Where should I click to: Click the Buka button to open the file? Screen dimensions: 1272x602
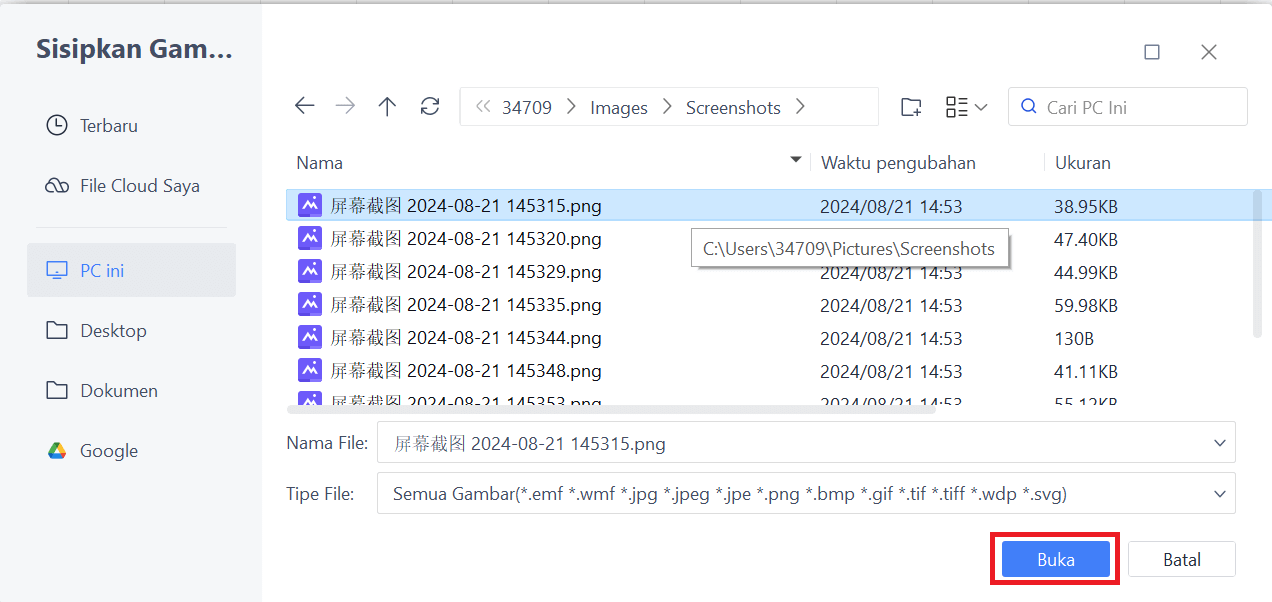coord(1054,559)
